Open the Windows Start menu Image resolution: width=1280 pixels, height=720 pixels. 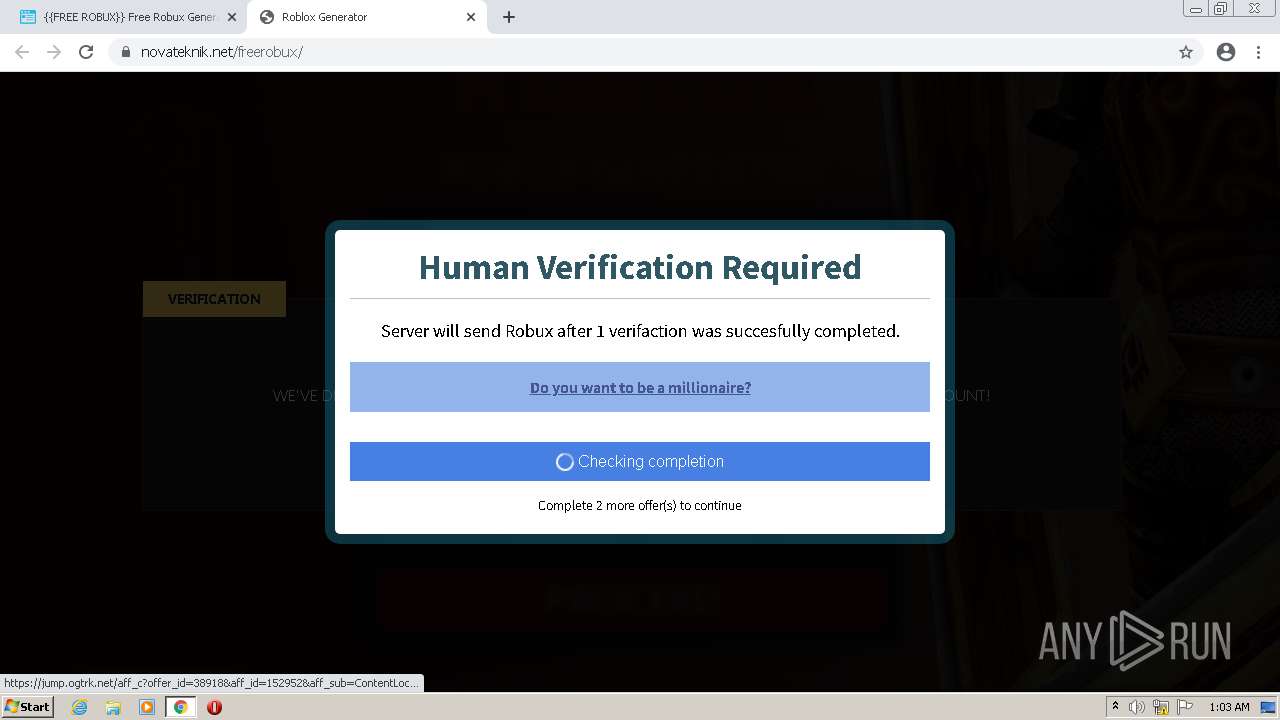point(27,706)
